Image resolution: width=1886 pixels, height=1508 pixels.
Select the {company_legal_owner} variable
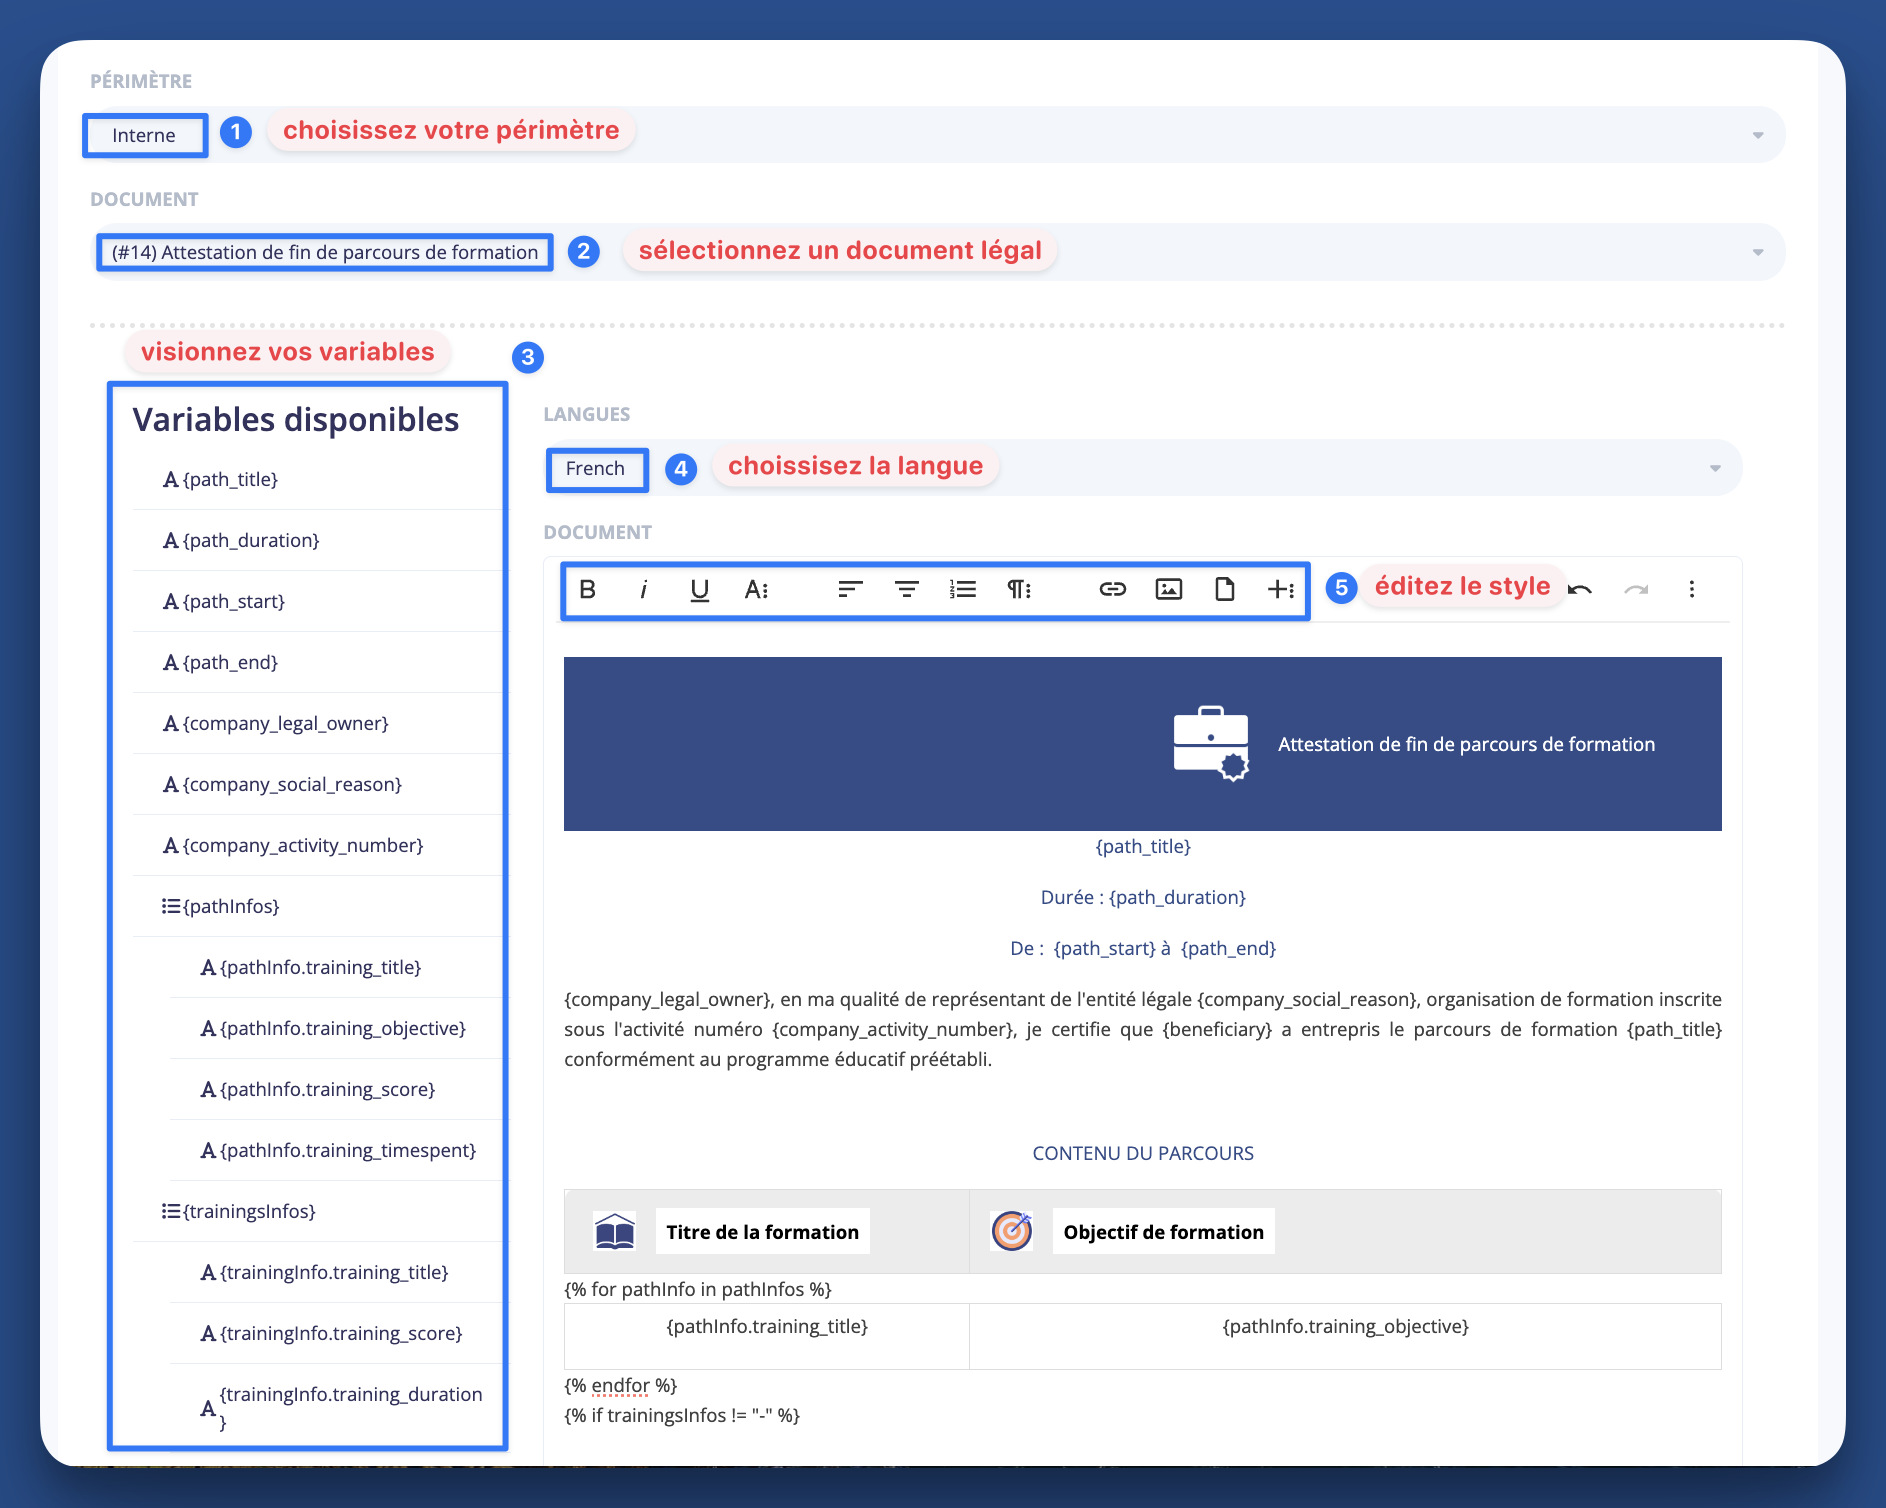click(285, 723)
